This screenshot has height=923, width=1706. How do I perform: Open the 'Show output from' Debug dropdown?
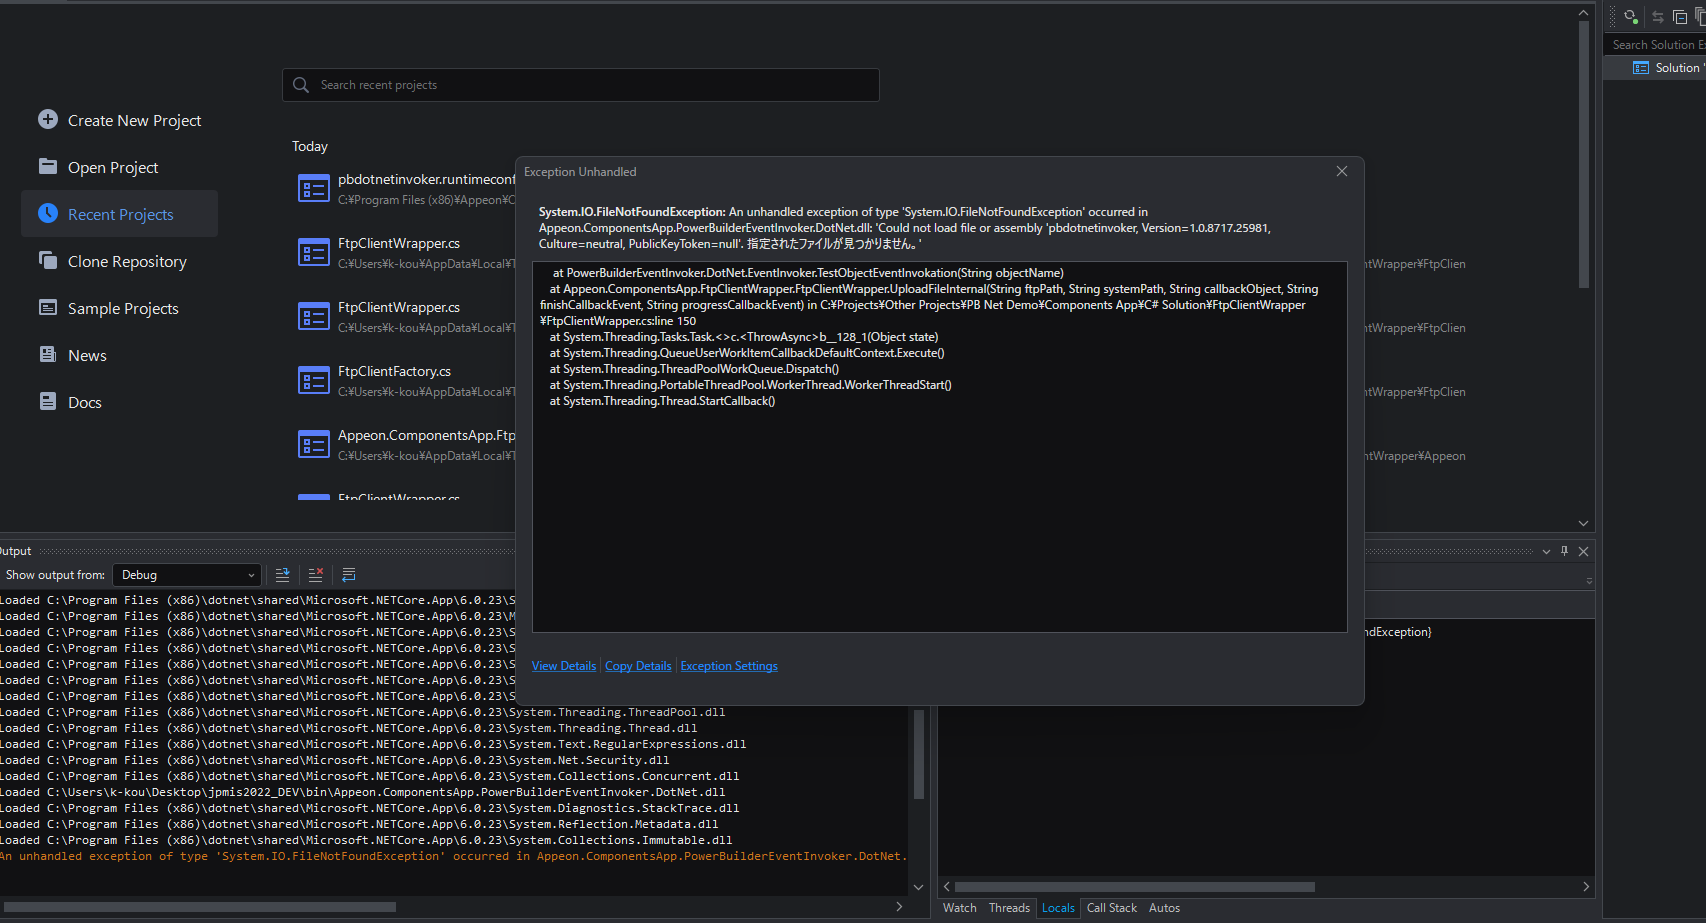(187, 575)
